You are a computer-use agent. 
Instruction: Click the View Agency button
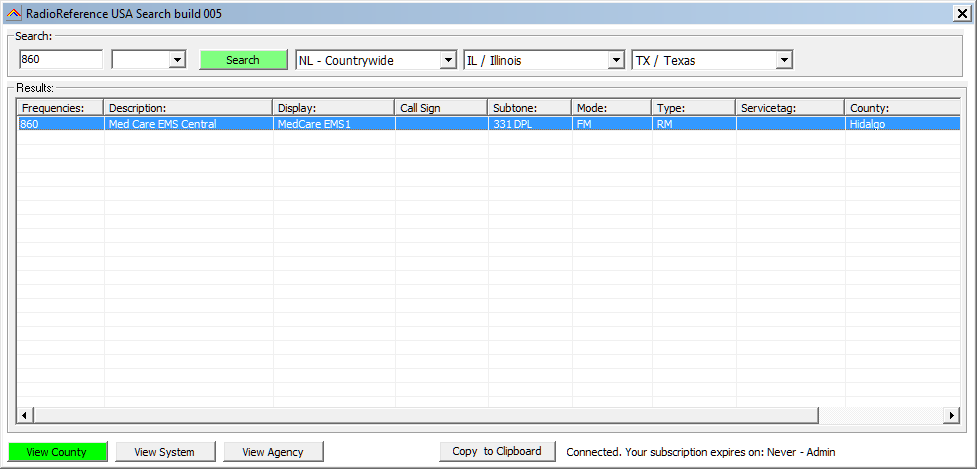[273, 452]
